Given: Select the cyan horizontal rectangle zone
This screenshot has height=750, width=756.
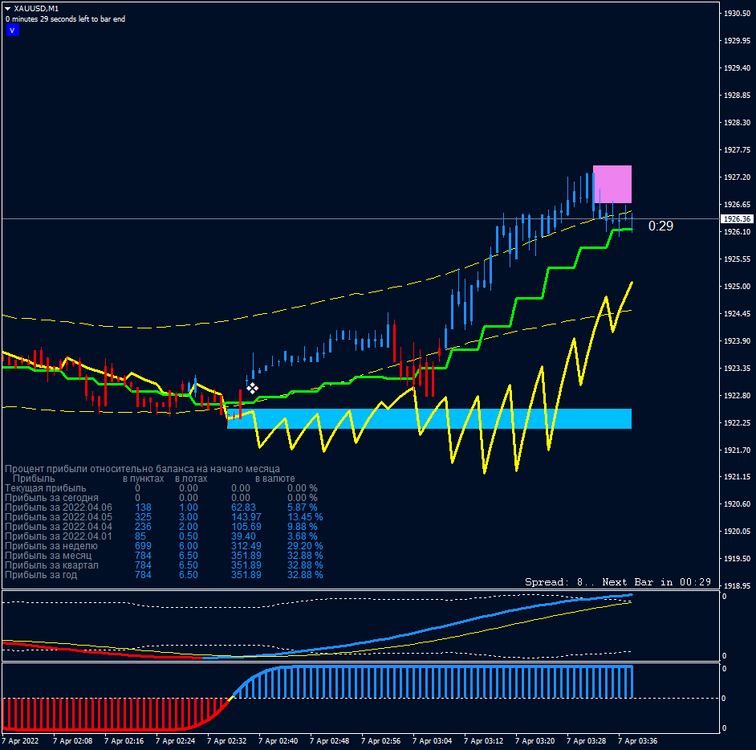Looking at the screenshot, I should (x=429, y=418).
